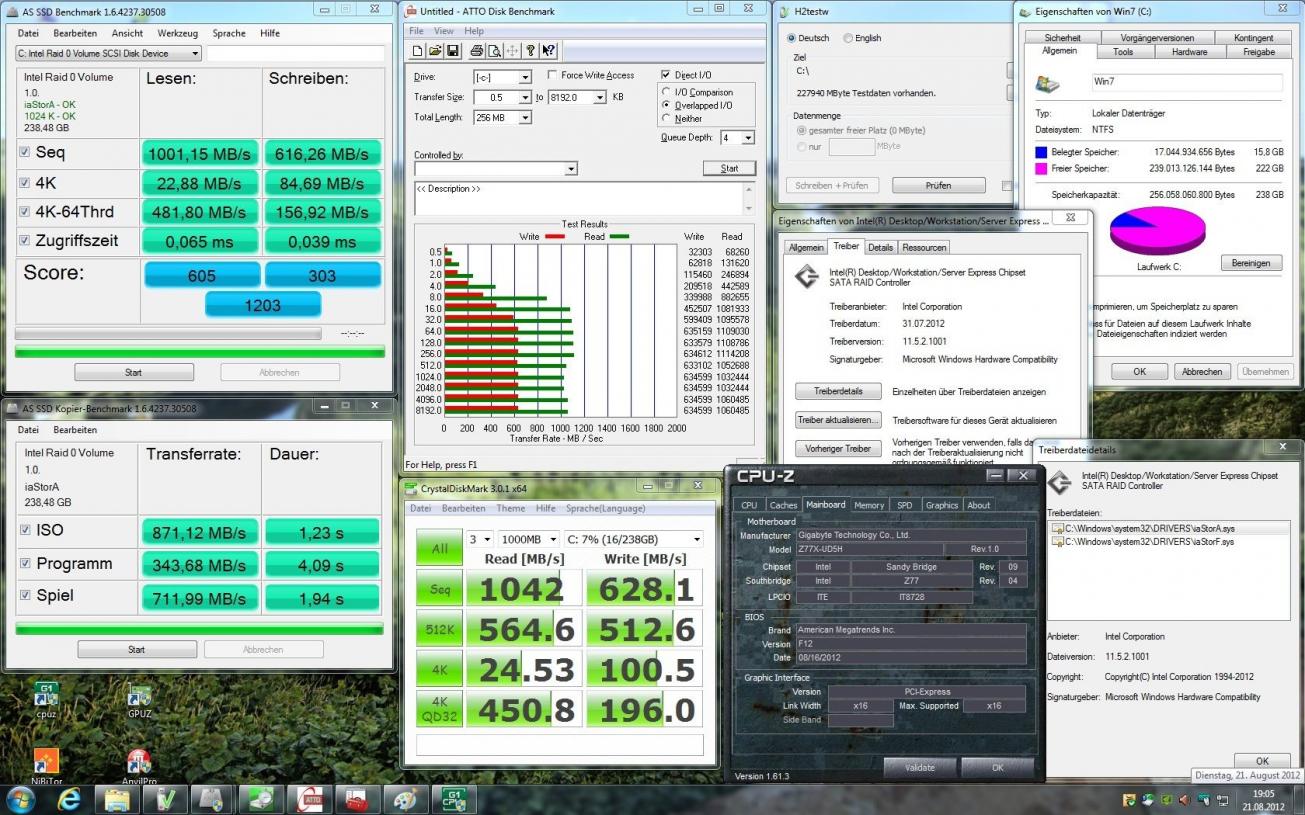Click the Print Preview icon in ATTO toolbar
Viewport: 1305px width, 815px height.
pos(494,51)
